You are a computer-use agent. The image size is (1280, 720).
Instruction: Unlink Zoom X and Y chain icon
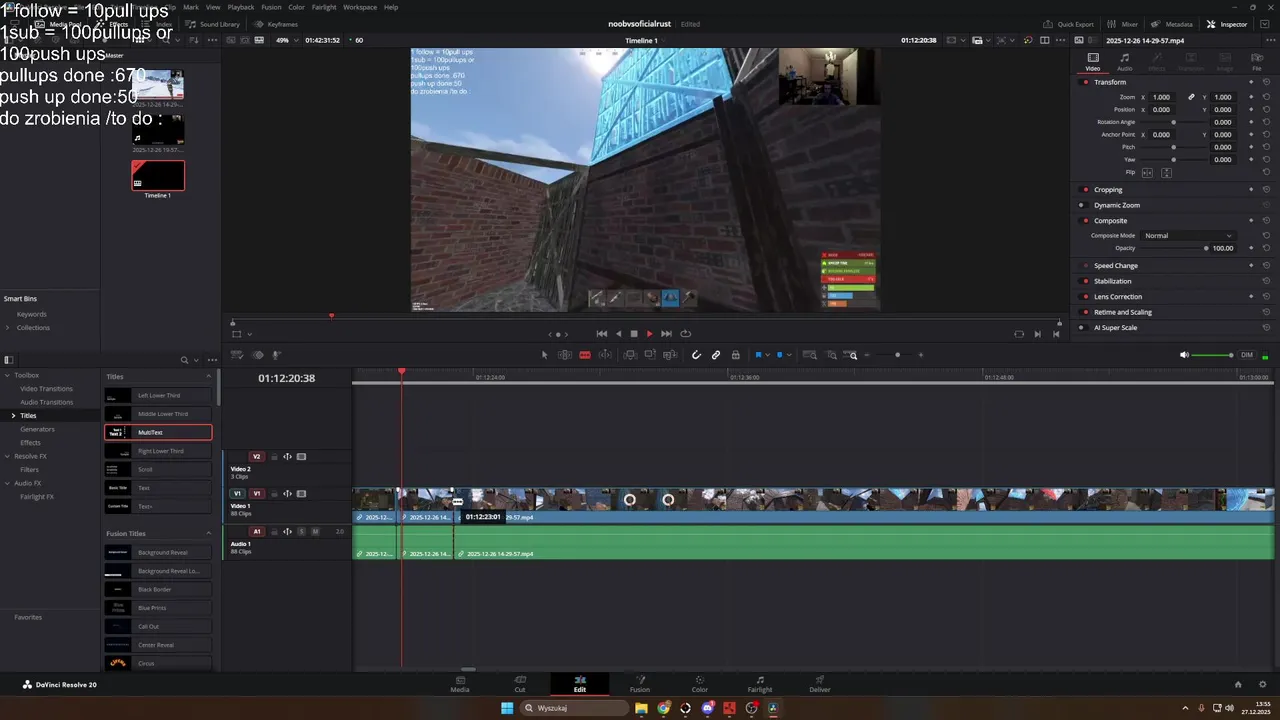pos(1191,97)
